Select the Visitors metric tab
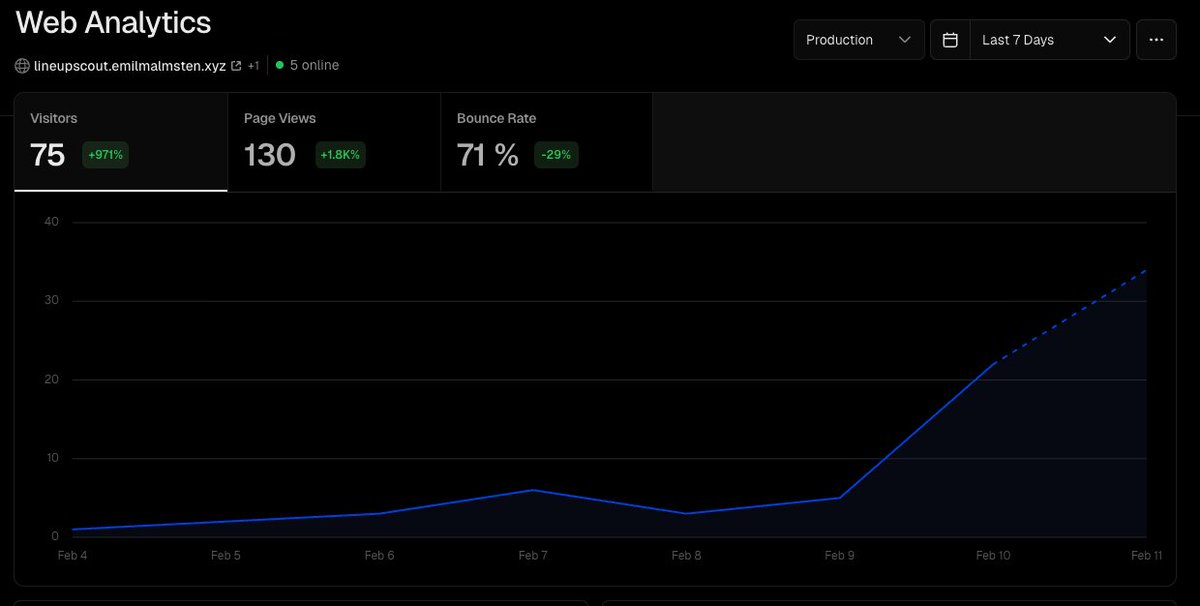This screenshot has height=606, width=1200. [121, 141]
